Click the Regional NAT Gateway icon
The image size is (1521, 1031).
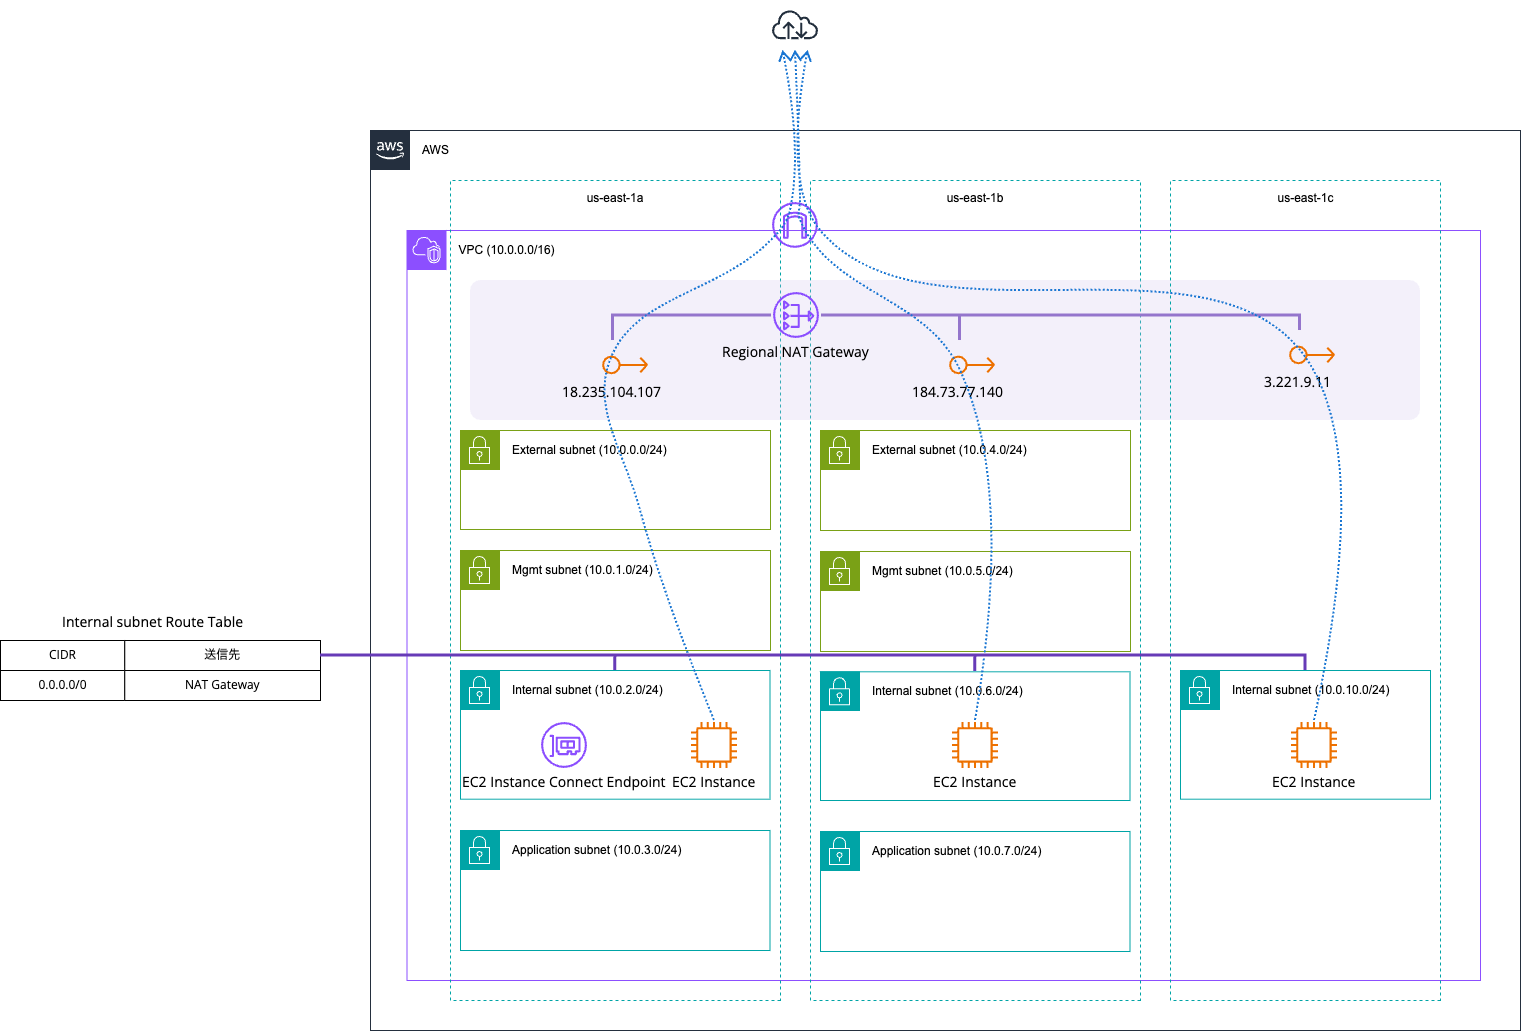click(x=795, y=316)
